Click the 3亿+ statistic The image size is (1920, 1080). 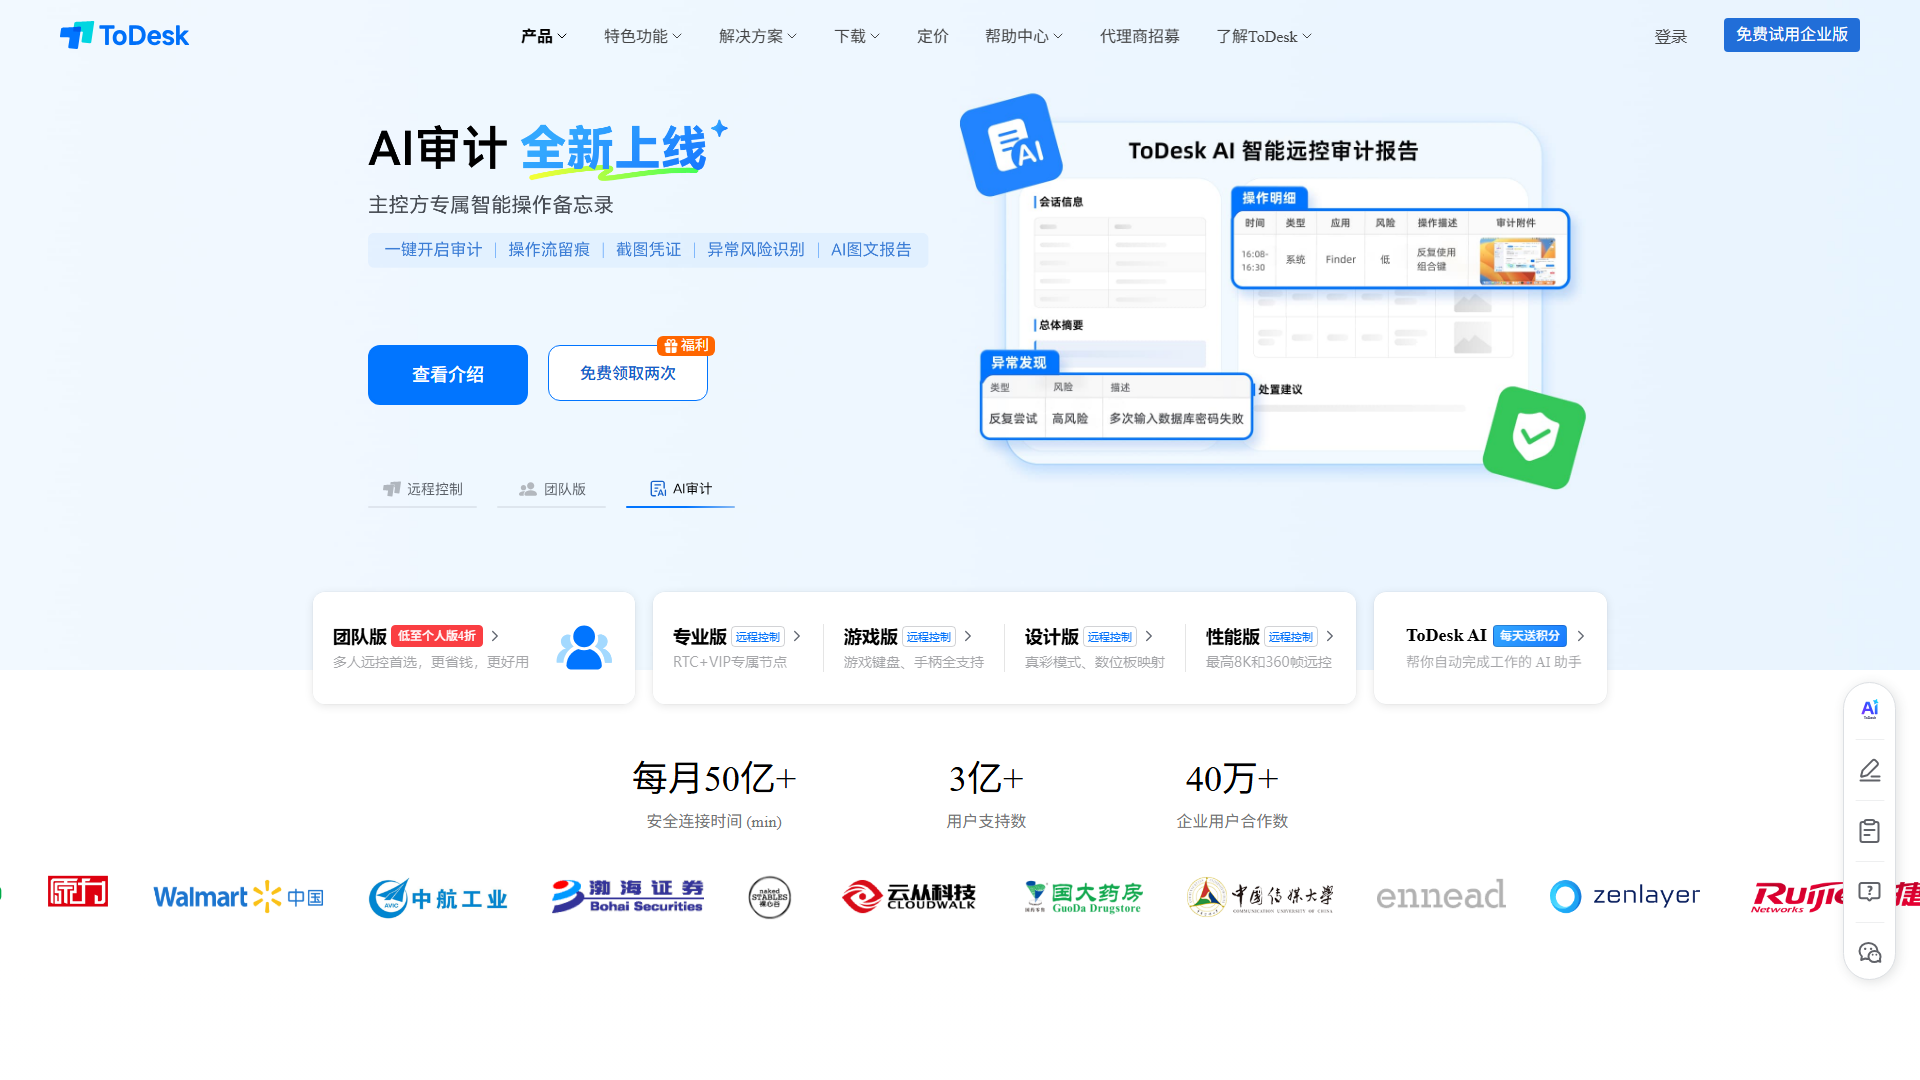point(986,778)
